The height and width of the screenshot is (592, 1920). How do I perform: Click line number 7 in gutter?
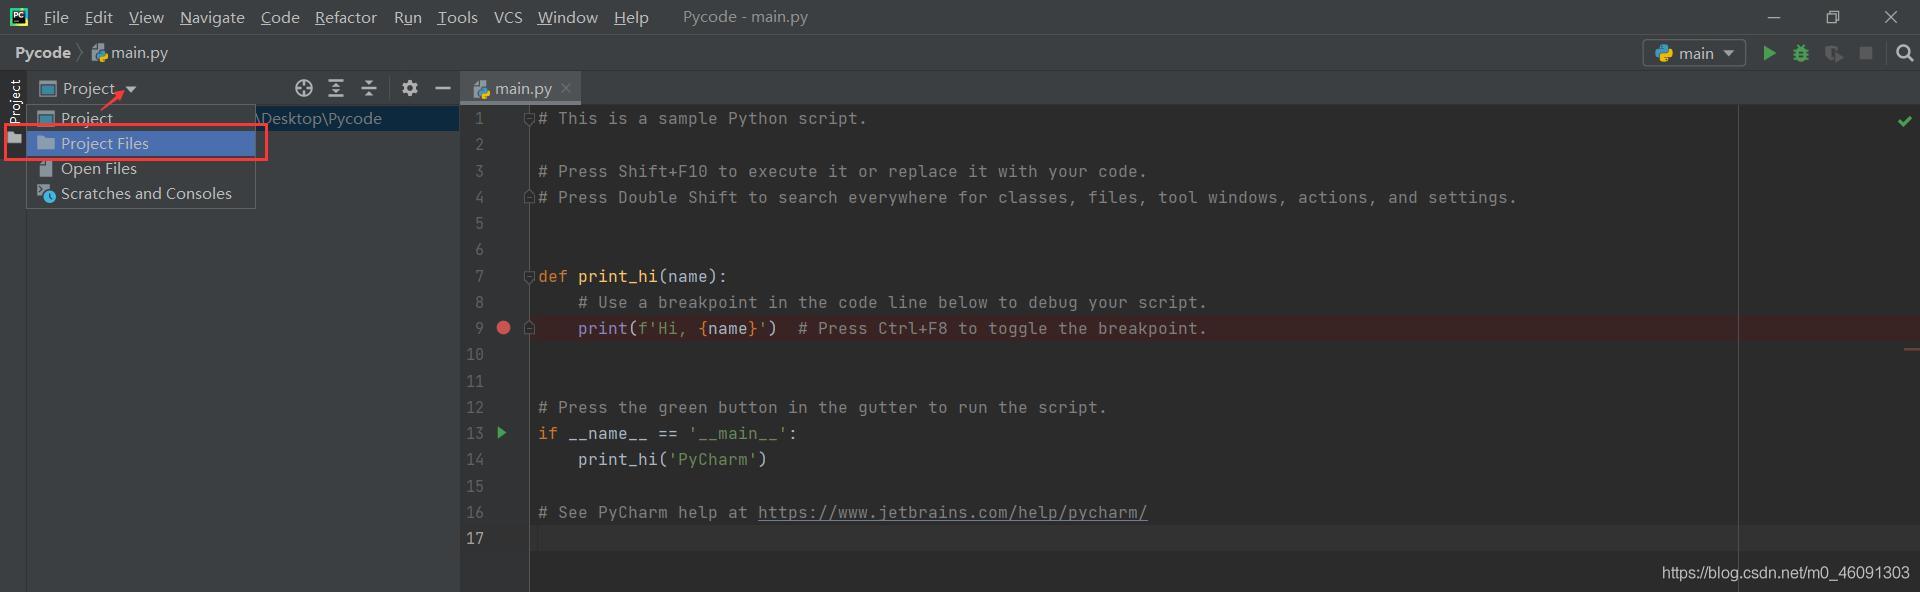(479, 276)
